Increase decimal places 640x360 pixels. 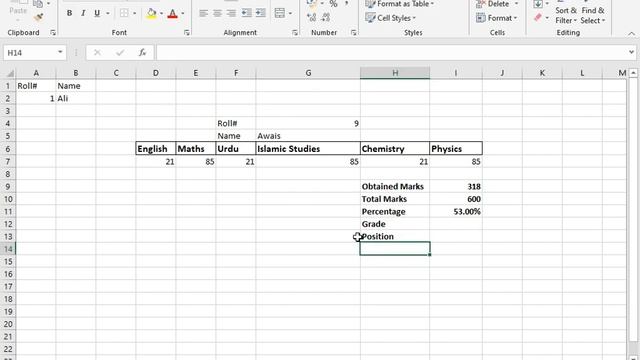[311, 17]
